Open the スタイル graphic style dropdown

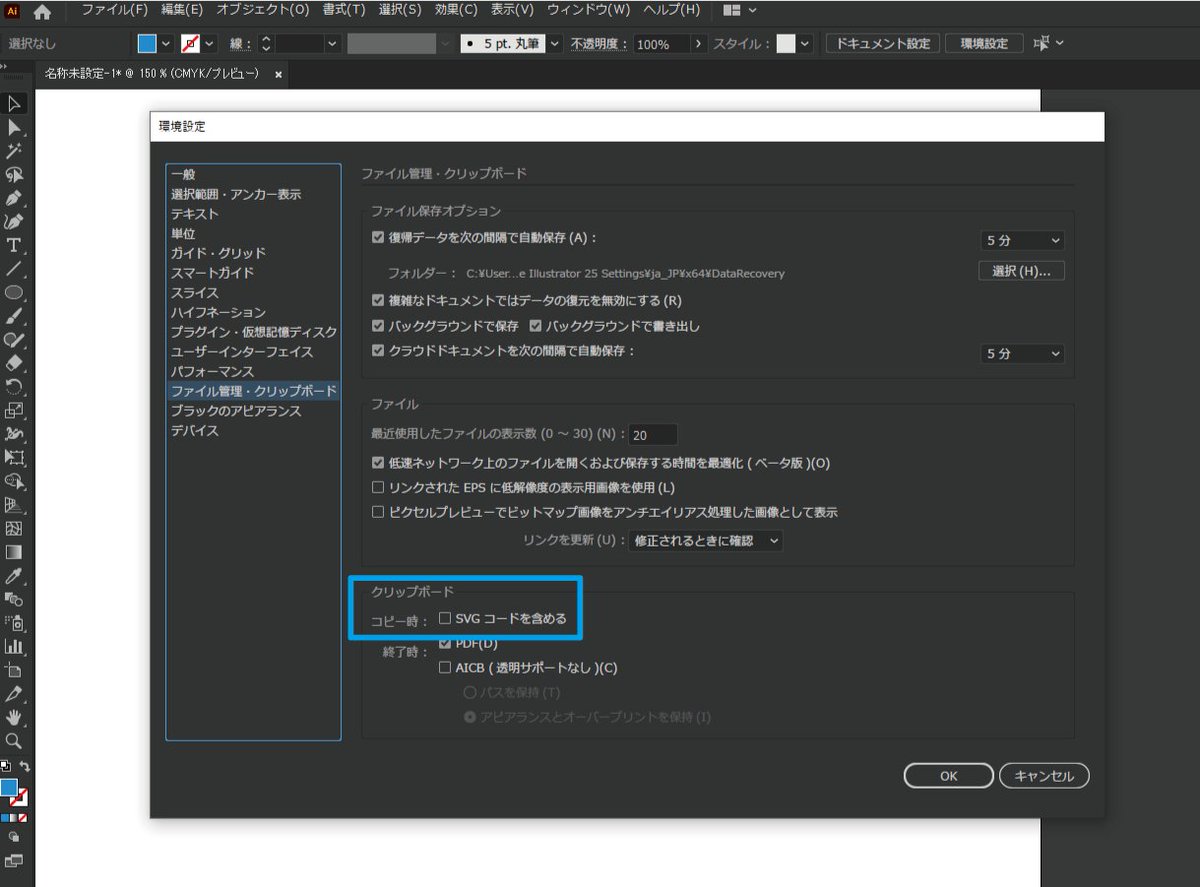point(805,44)
